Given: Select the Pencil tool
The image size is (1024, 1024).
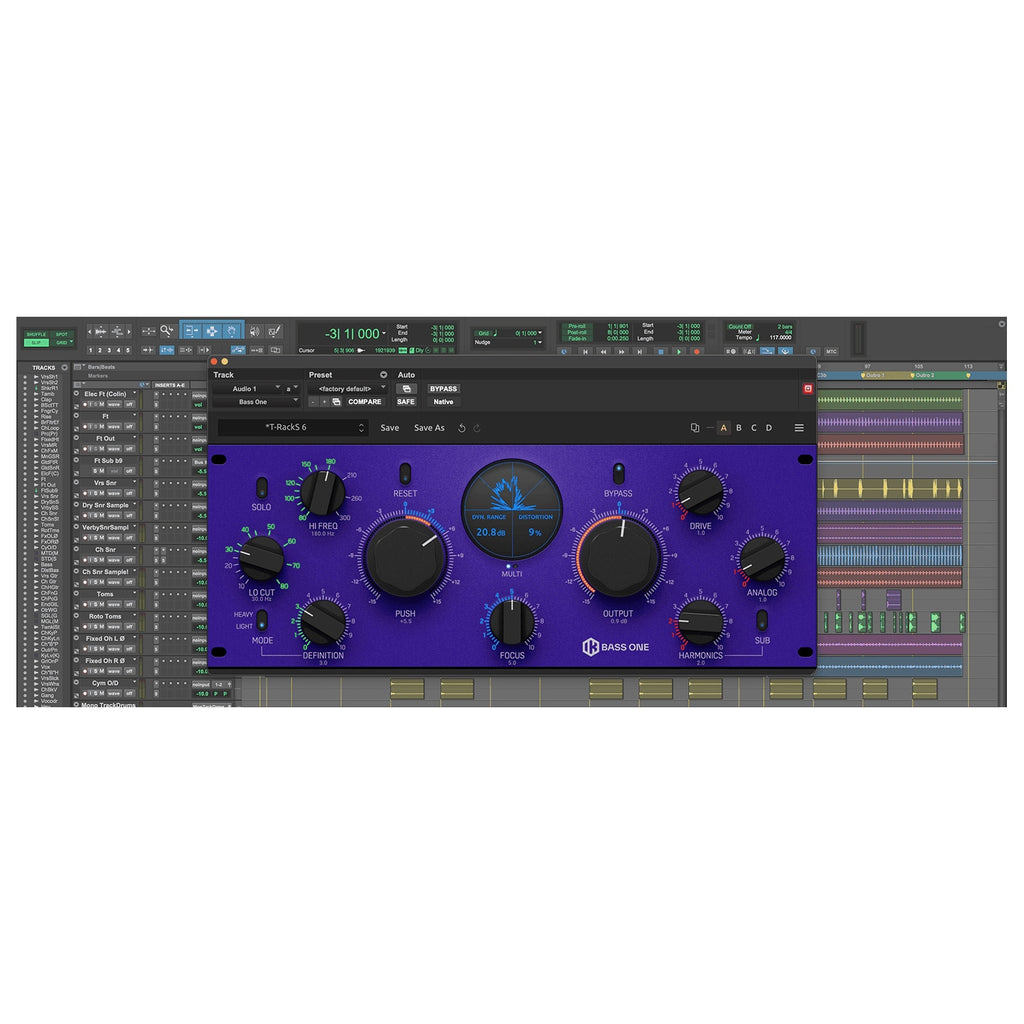Looking at the screenshot, I should [274, 331].
